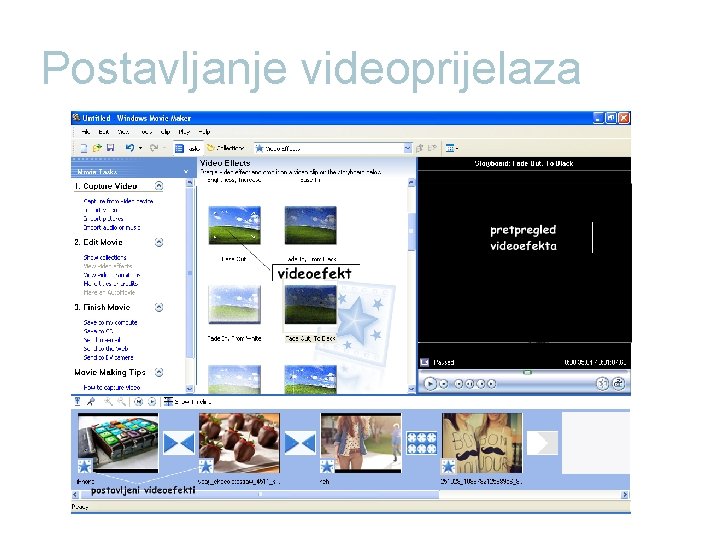Open a project using the folder icon

pos(97,148)
